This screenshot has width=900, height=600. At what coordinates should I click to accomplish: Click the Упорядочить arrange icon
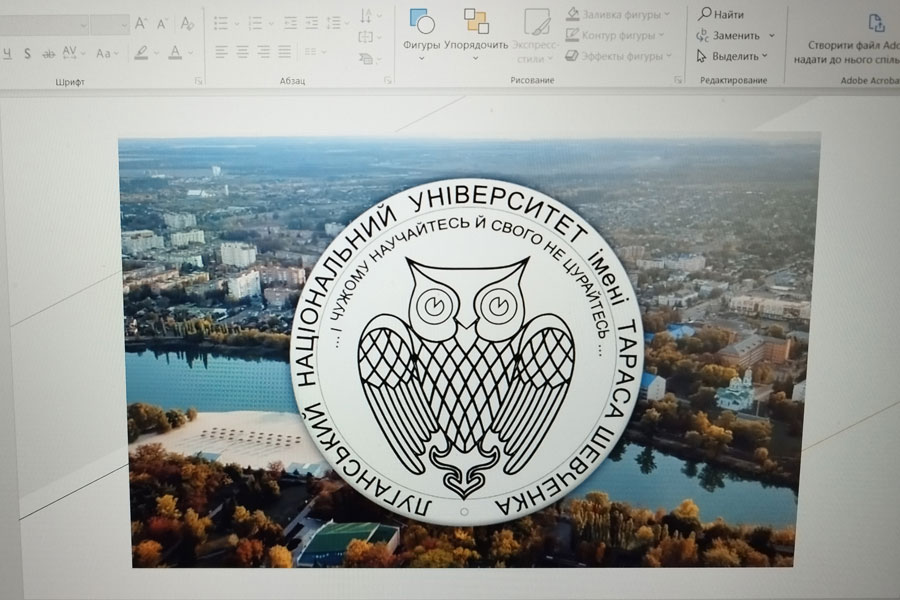pyautogui.click(x=476, y=29)
